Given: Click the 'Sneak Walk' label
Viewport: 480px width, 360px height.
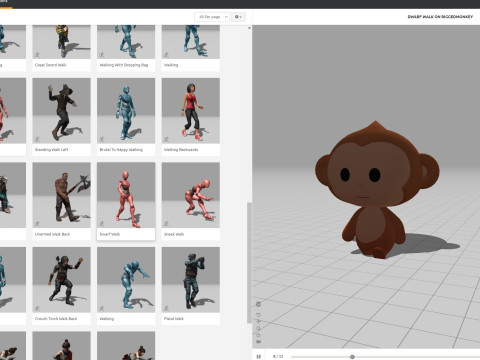Looking at the screenshot, I should (174, 234).
